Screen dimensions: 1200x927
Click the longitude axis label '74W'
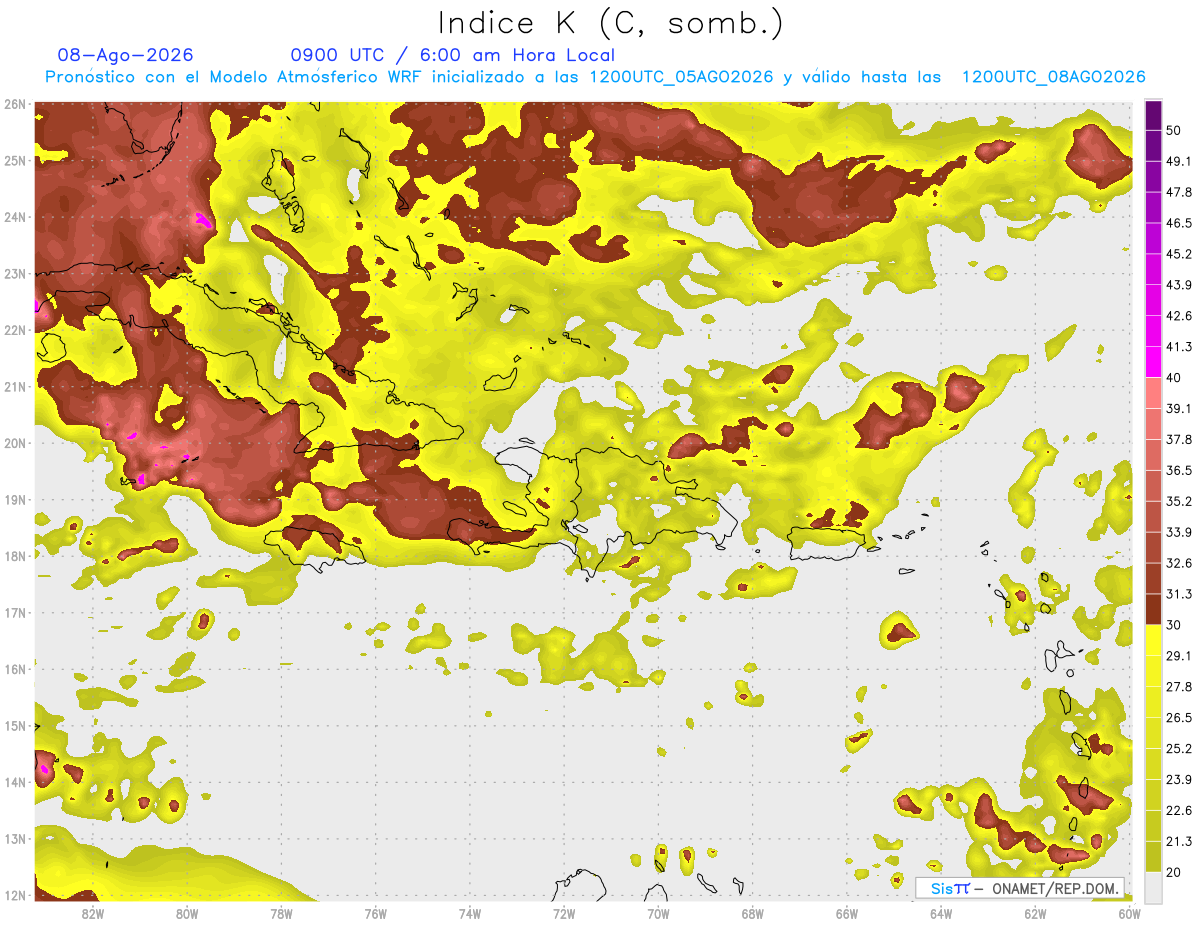click(469, 913)
